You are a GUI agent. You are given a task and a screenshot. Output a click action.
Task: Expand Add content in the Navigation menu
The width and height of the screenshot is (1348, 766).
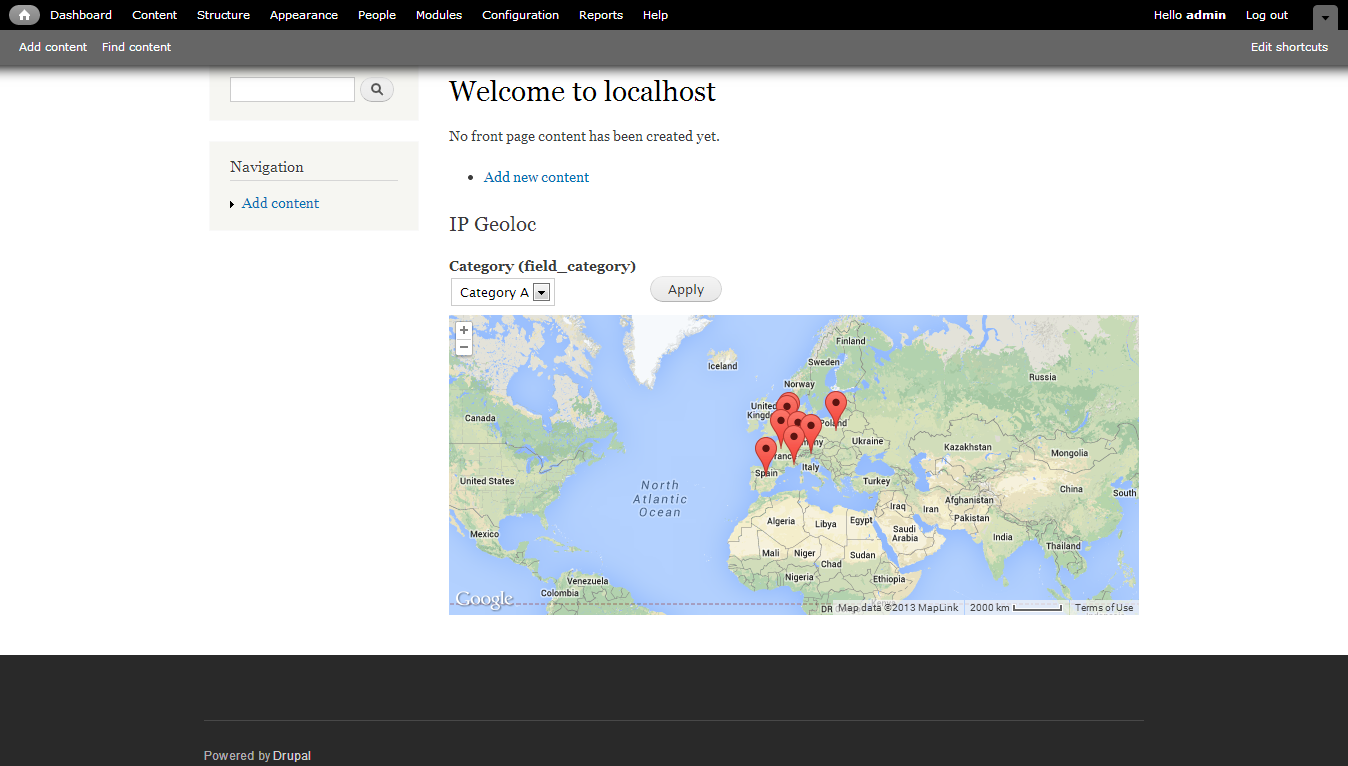coord(231,203)
